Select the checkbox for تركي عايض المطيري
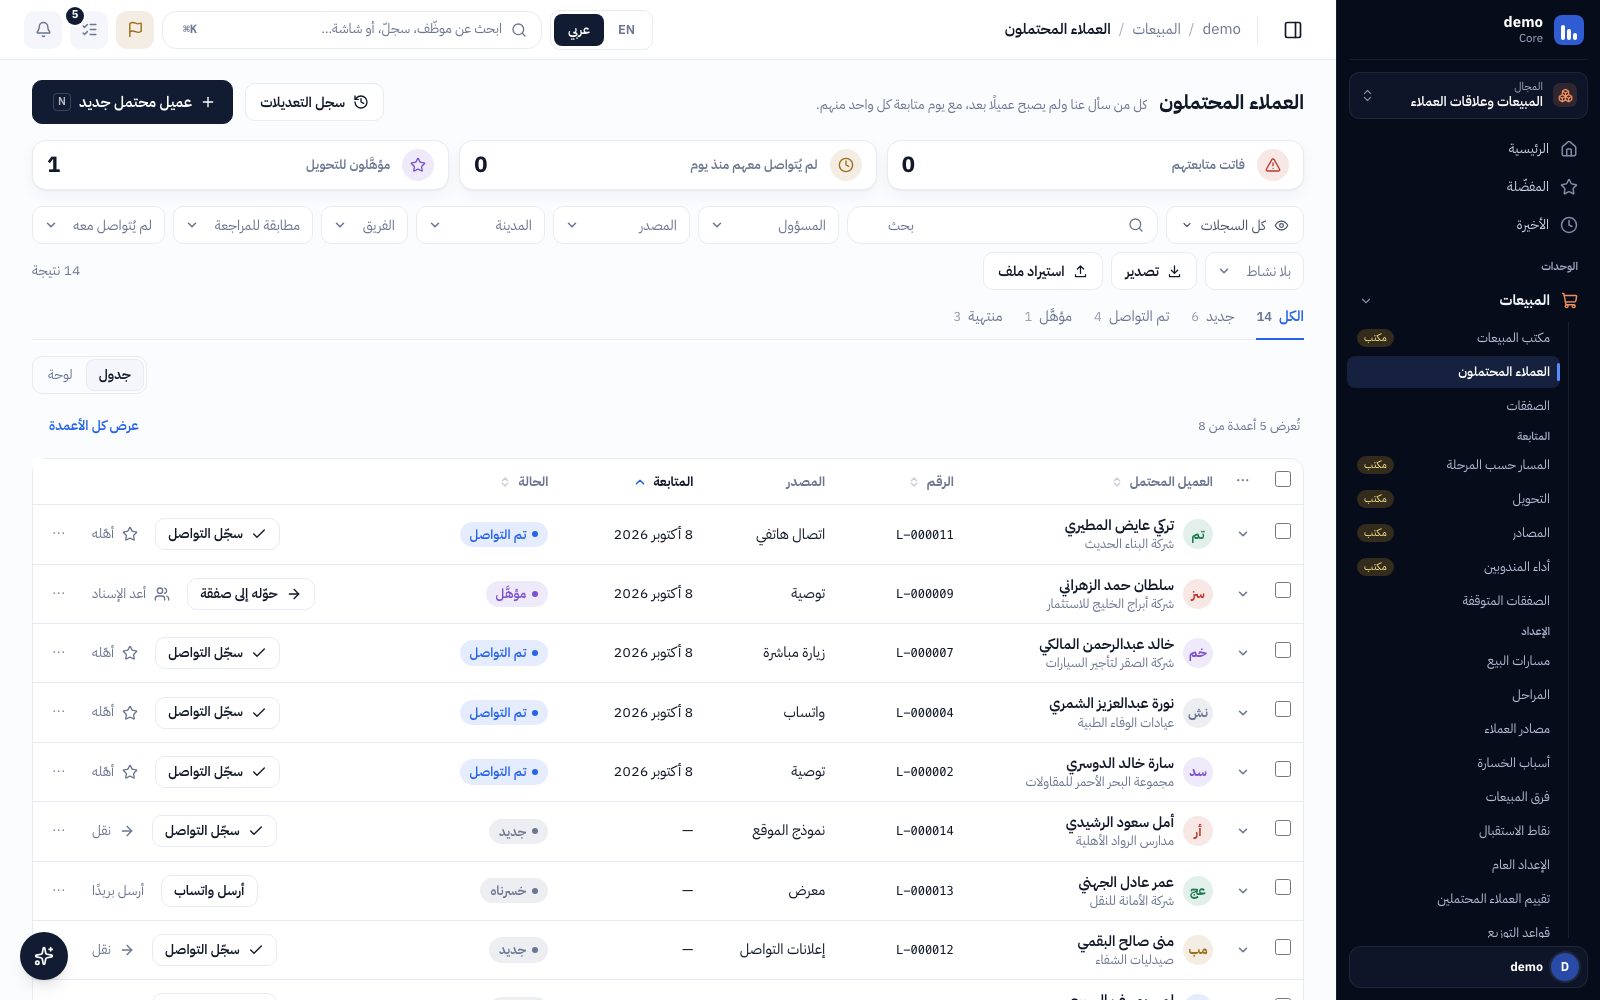This screenshot has width=1600, height=1000. point(1283,532)
